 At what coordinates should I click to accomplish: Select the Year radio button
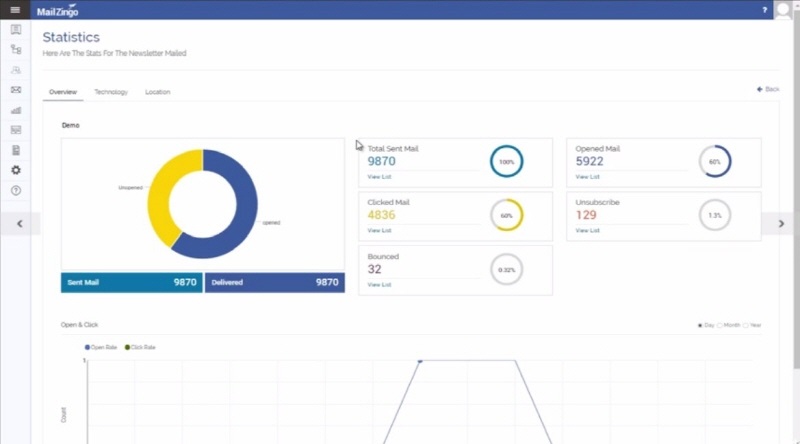(746, 325)
